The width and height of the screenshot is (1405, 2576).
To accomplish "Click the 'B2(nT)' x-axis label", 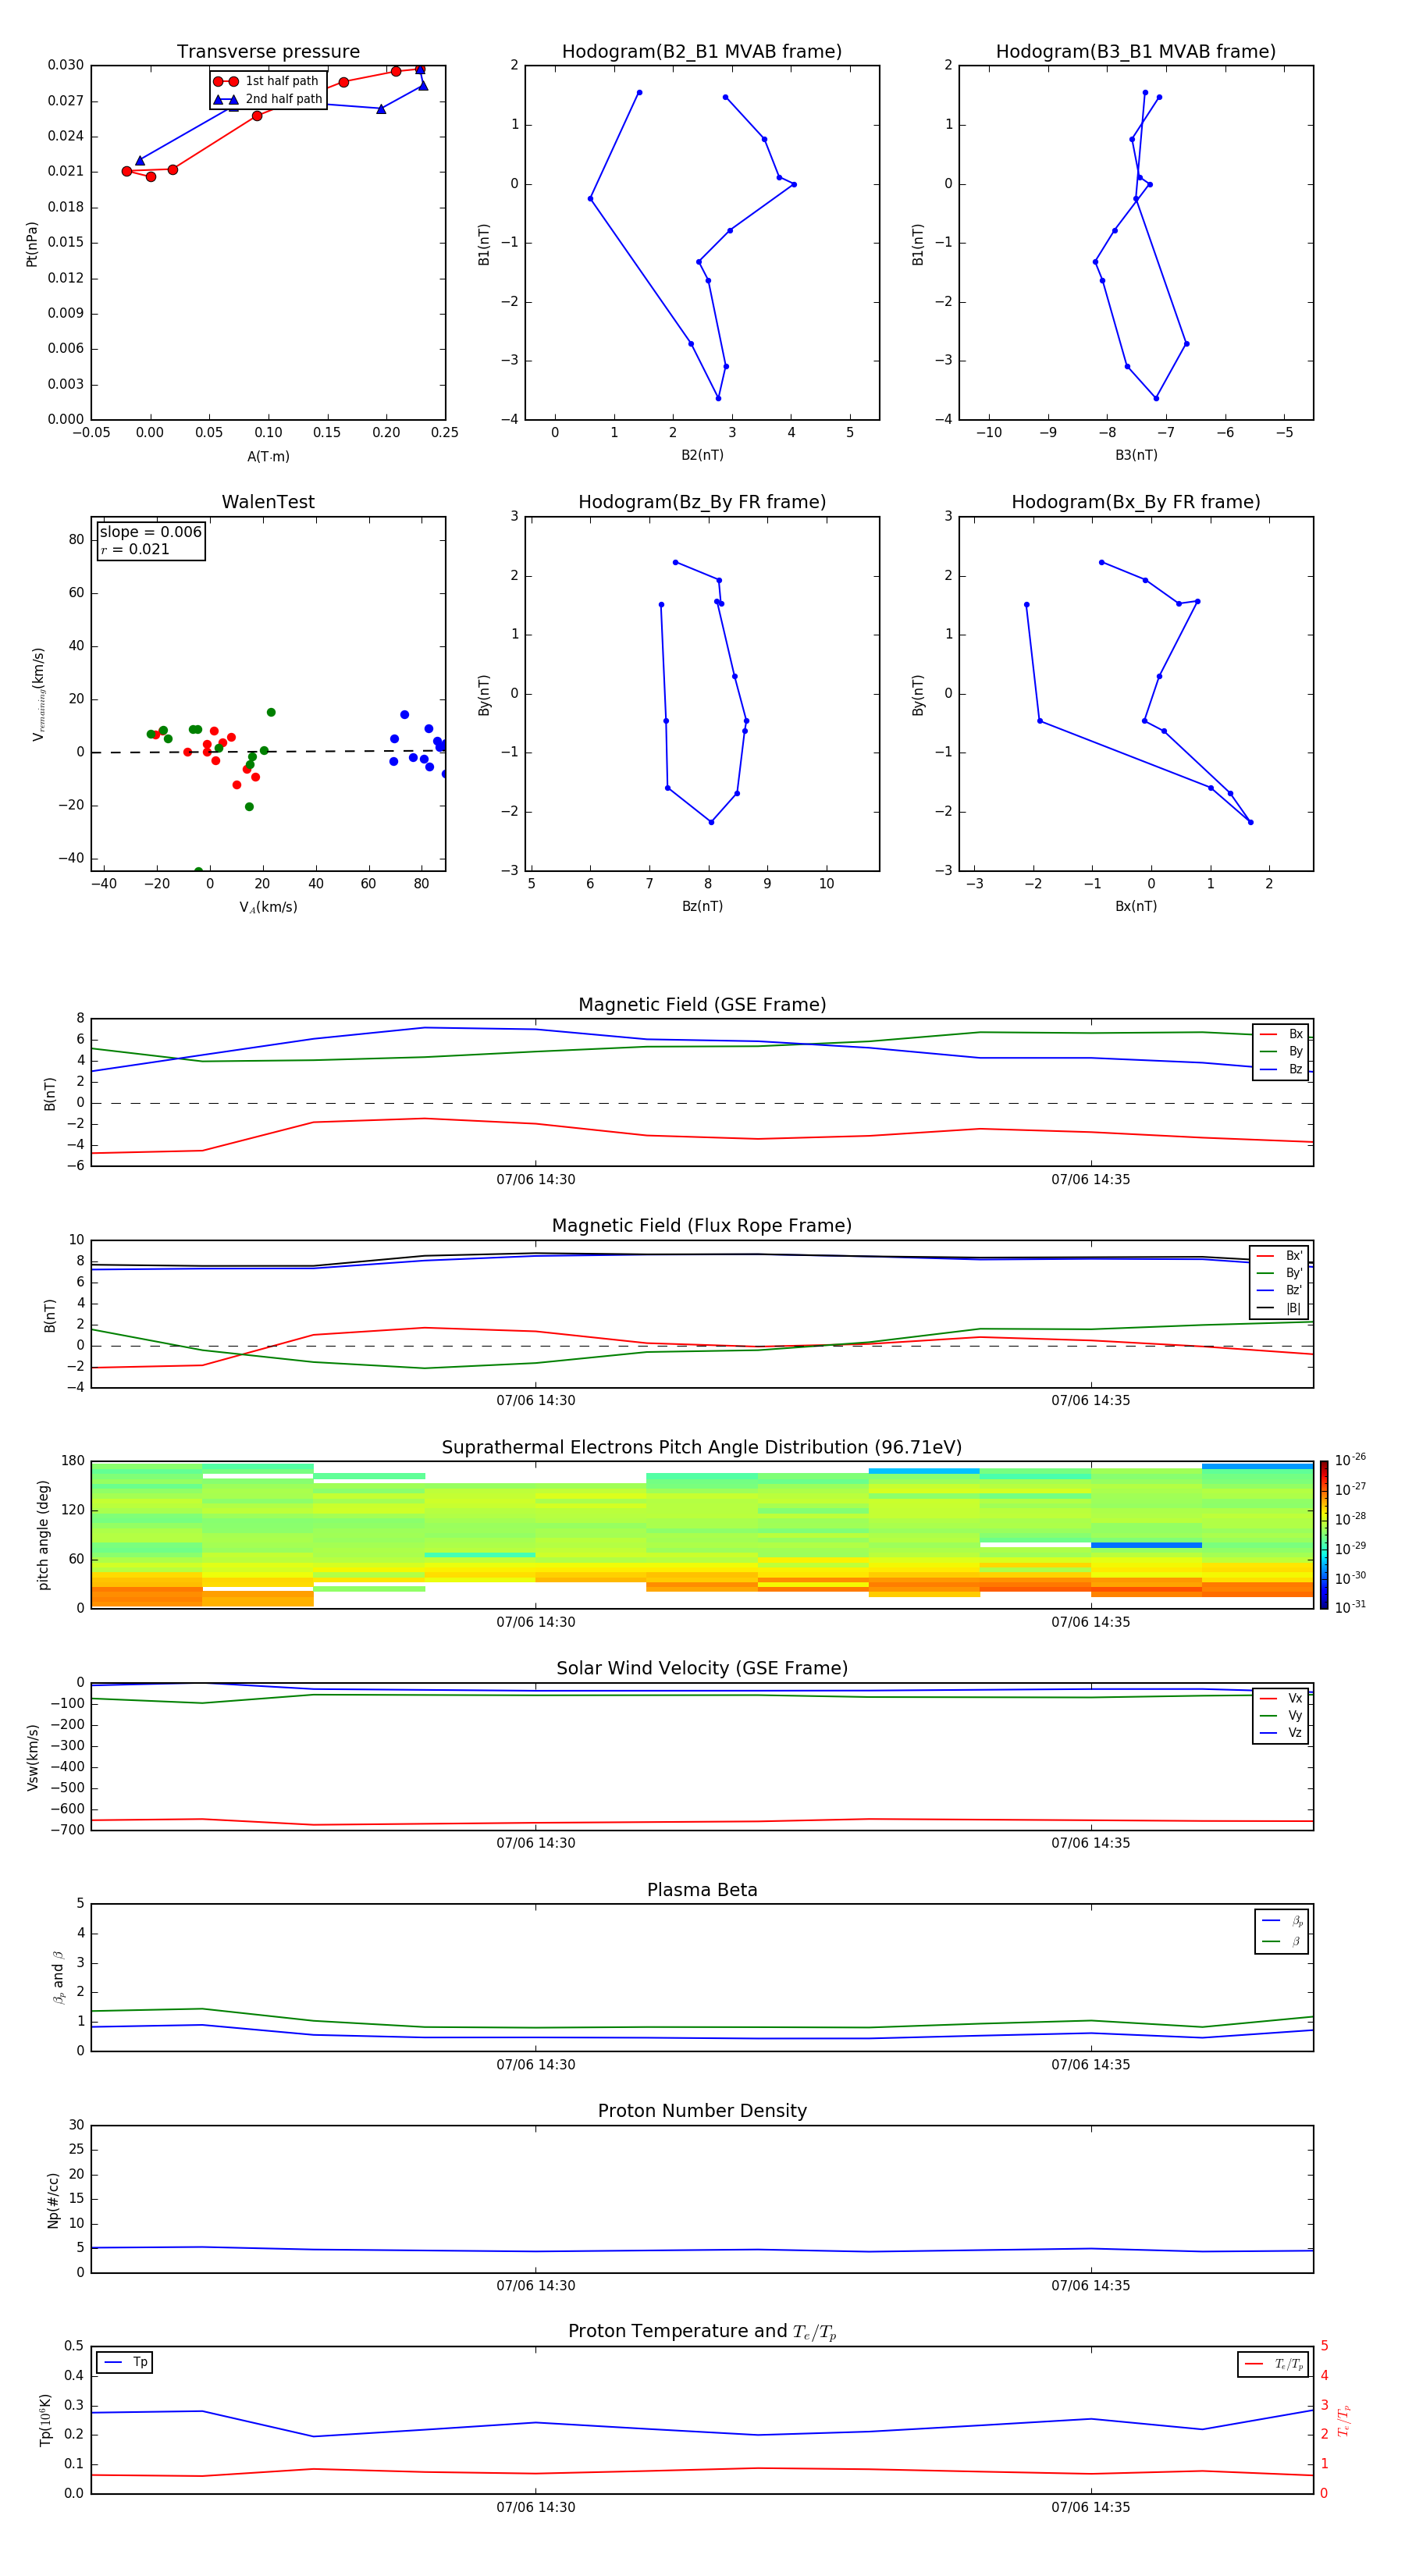I will click(x=702, y=455).
